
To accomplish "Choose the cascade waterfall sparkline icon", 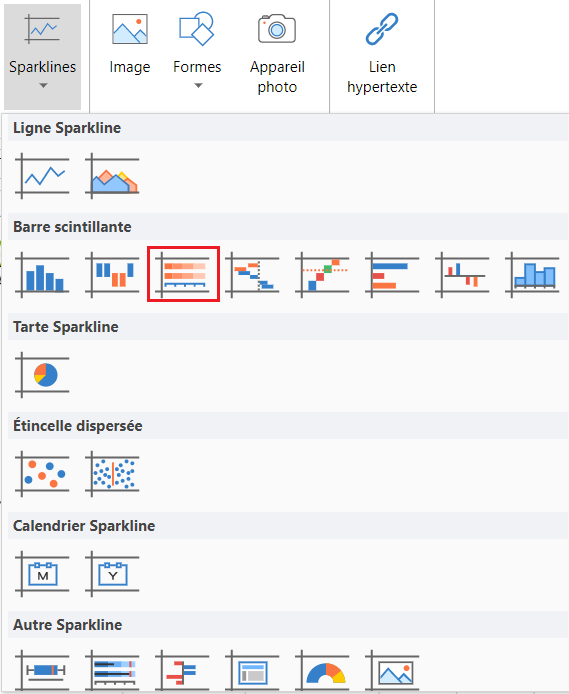I will [x=253, y=274].
